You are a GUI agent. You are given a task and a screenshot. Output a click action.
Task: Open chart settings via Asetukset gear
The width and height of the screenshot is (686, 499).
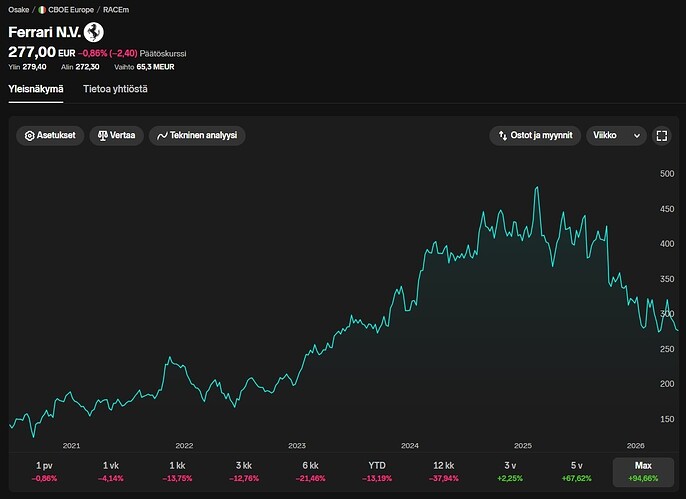50,136
